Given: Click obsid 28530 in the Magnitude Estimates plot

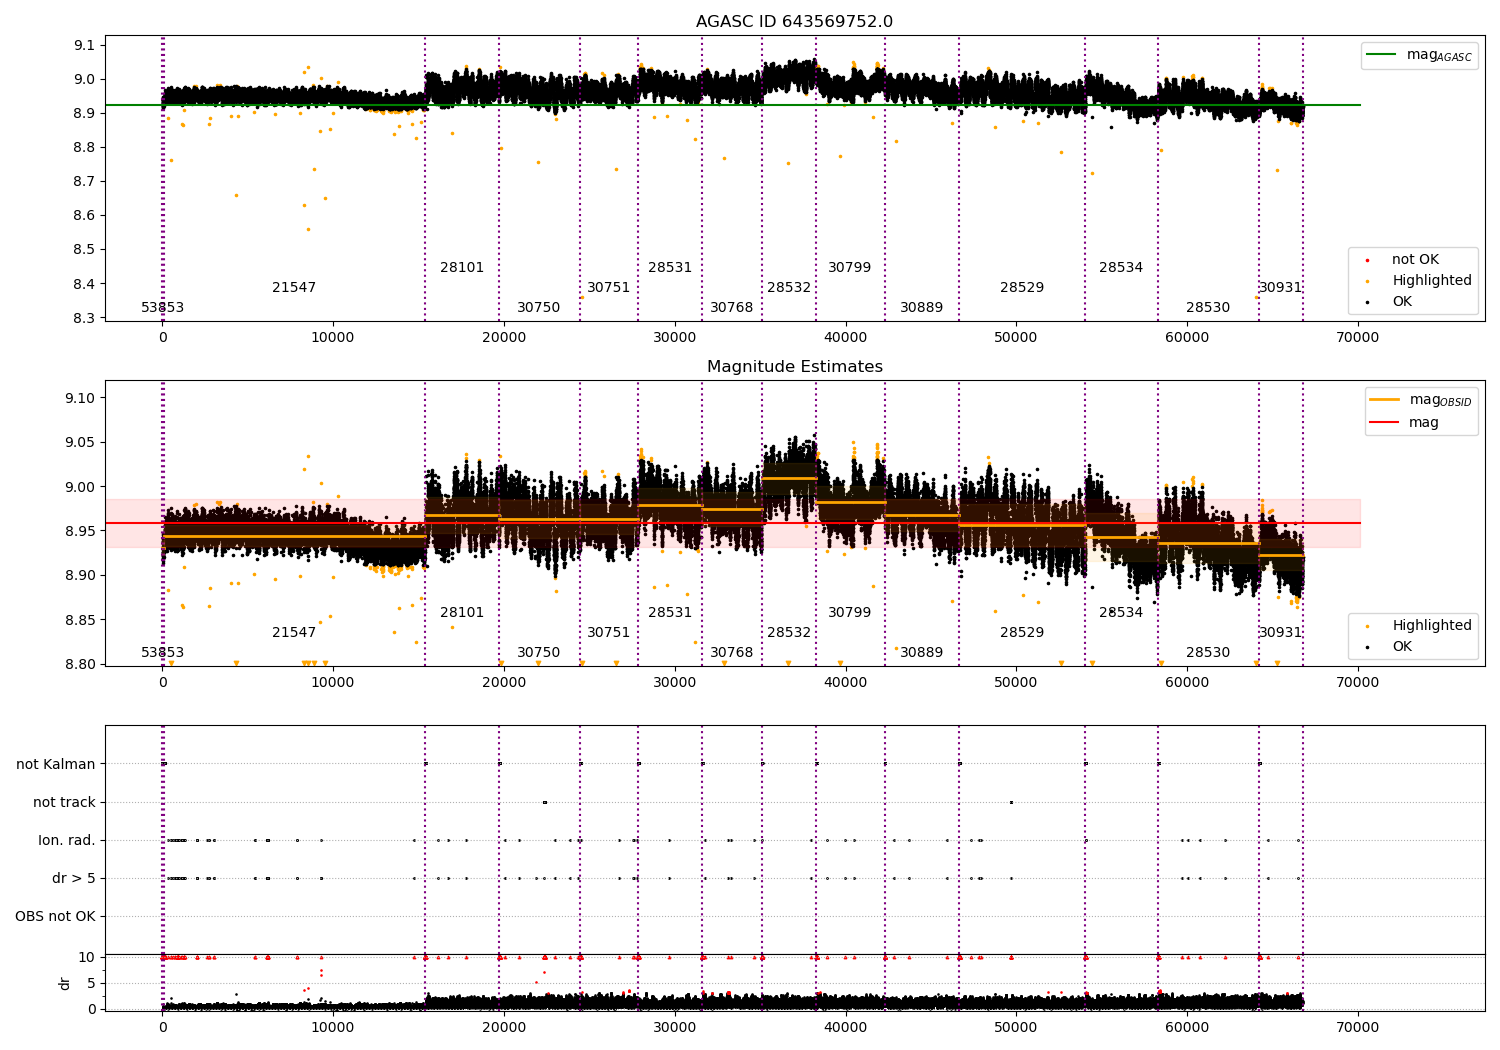Looking at the screenshot, I should [1208, 653].
